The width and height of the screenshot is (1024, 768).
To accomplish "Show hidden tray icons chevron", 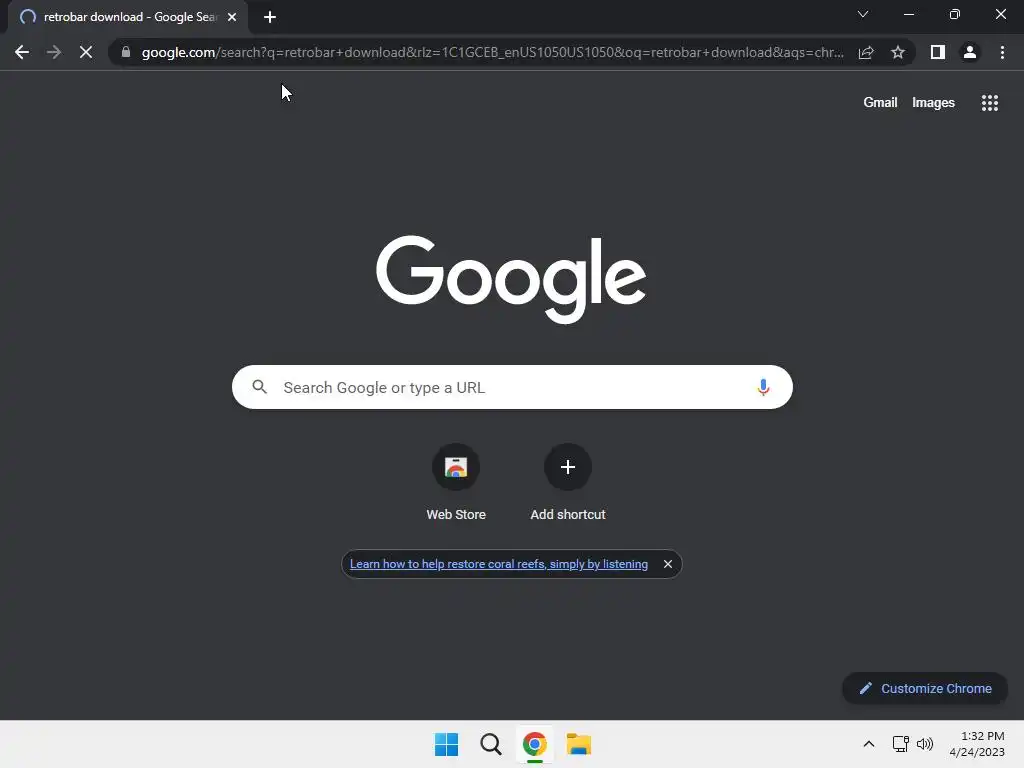I will (x=869, y=744).
